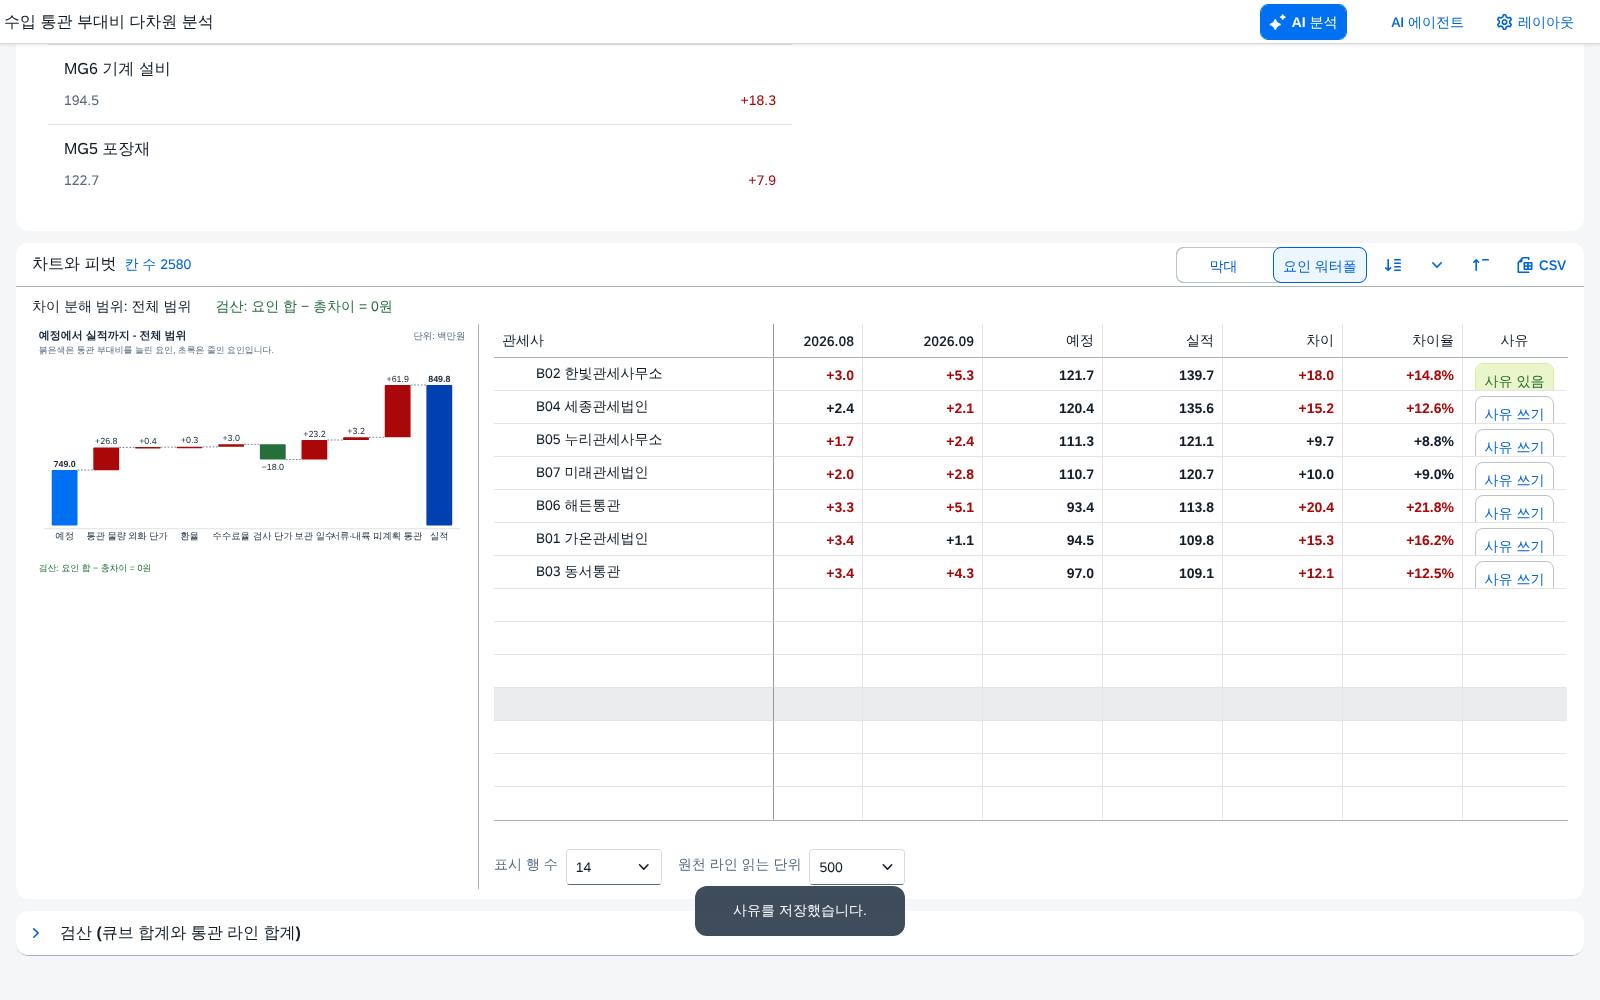The image size is (1600, 1000).
Task: Click 사유 쓰기 for B05 누리관세사무소
Action: point(1514,443)
